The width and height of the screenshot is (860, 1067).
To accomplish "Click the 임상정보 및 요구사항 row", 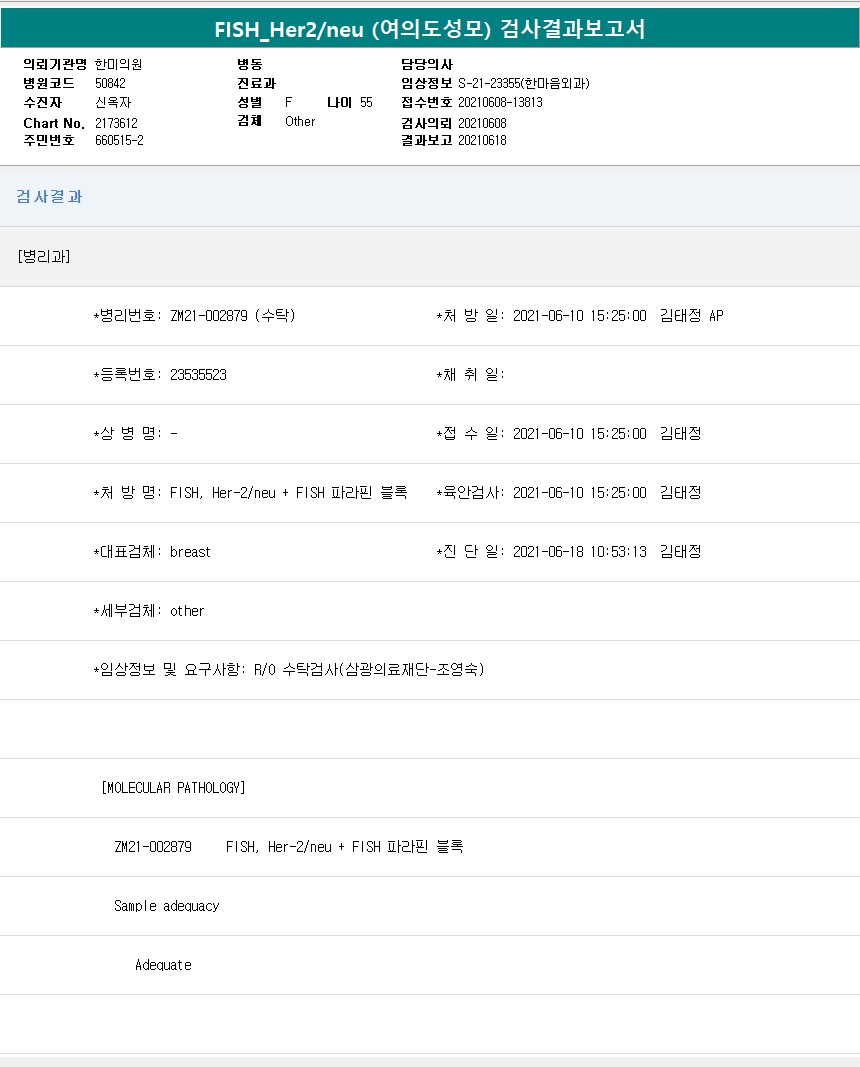I will [x=289, y=670].
